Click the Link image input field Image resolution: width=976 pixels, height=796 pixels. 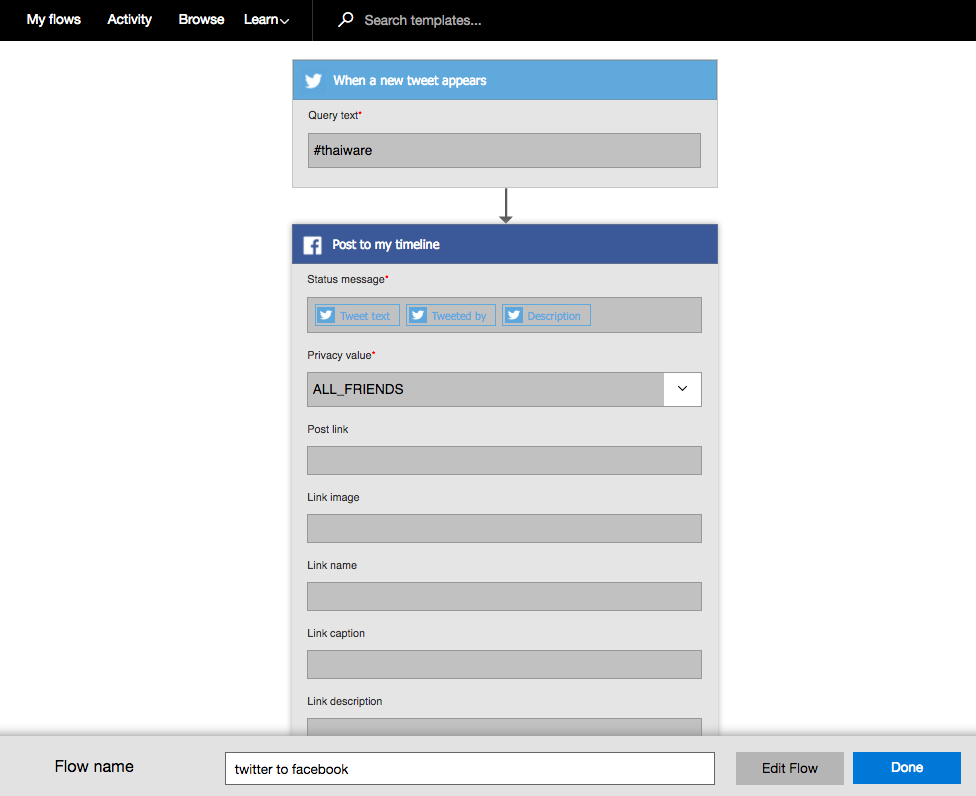point(504,528)
